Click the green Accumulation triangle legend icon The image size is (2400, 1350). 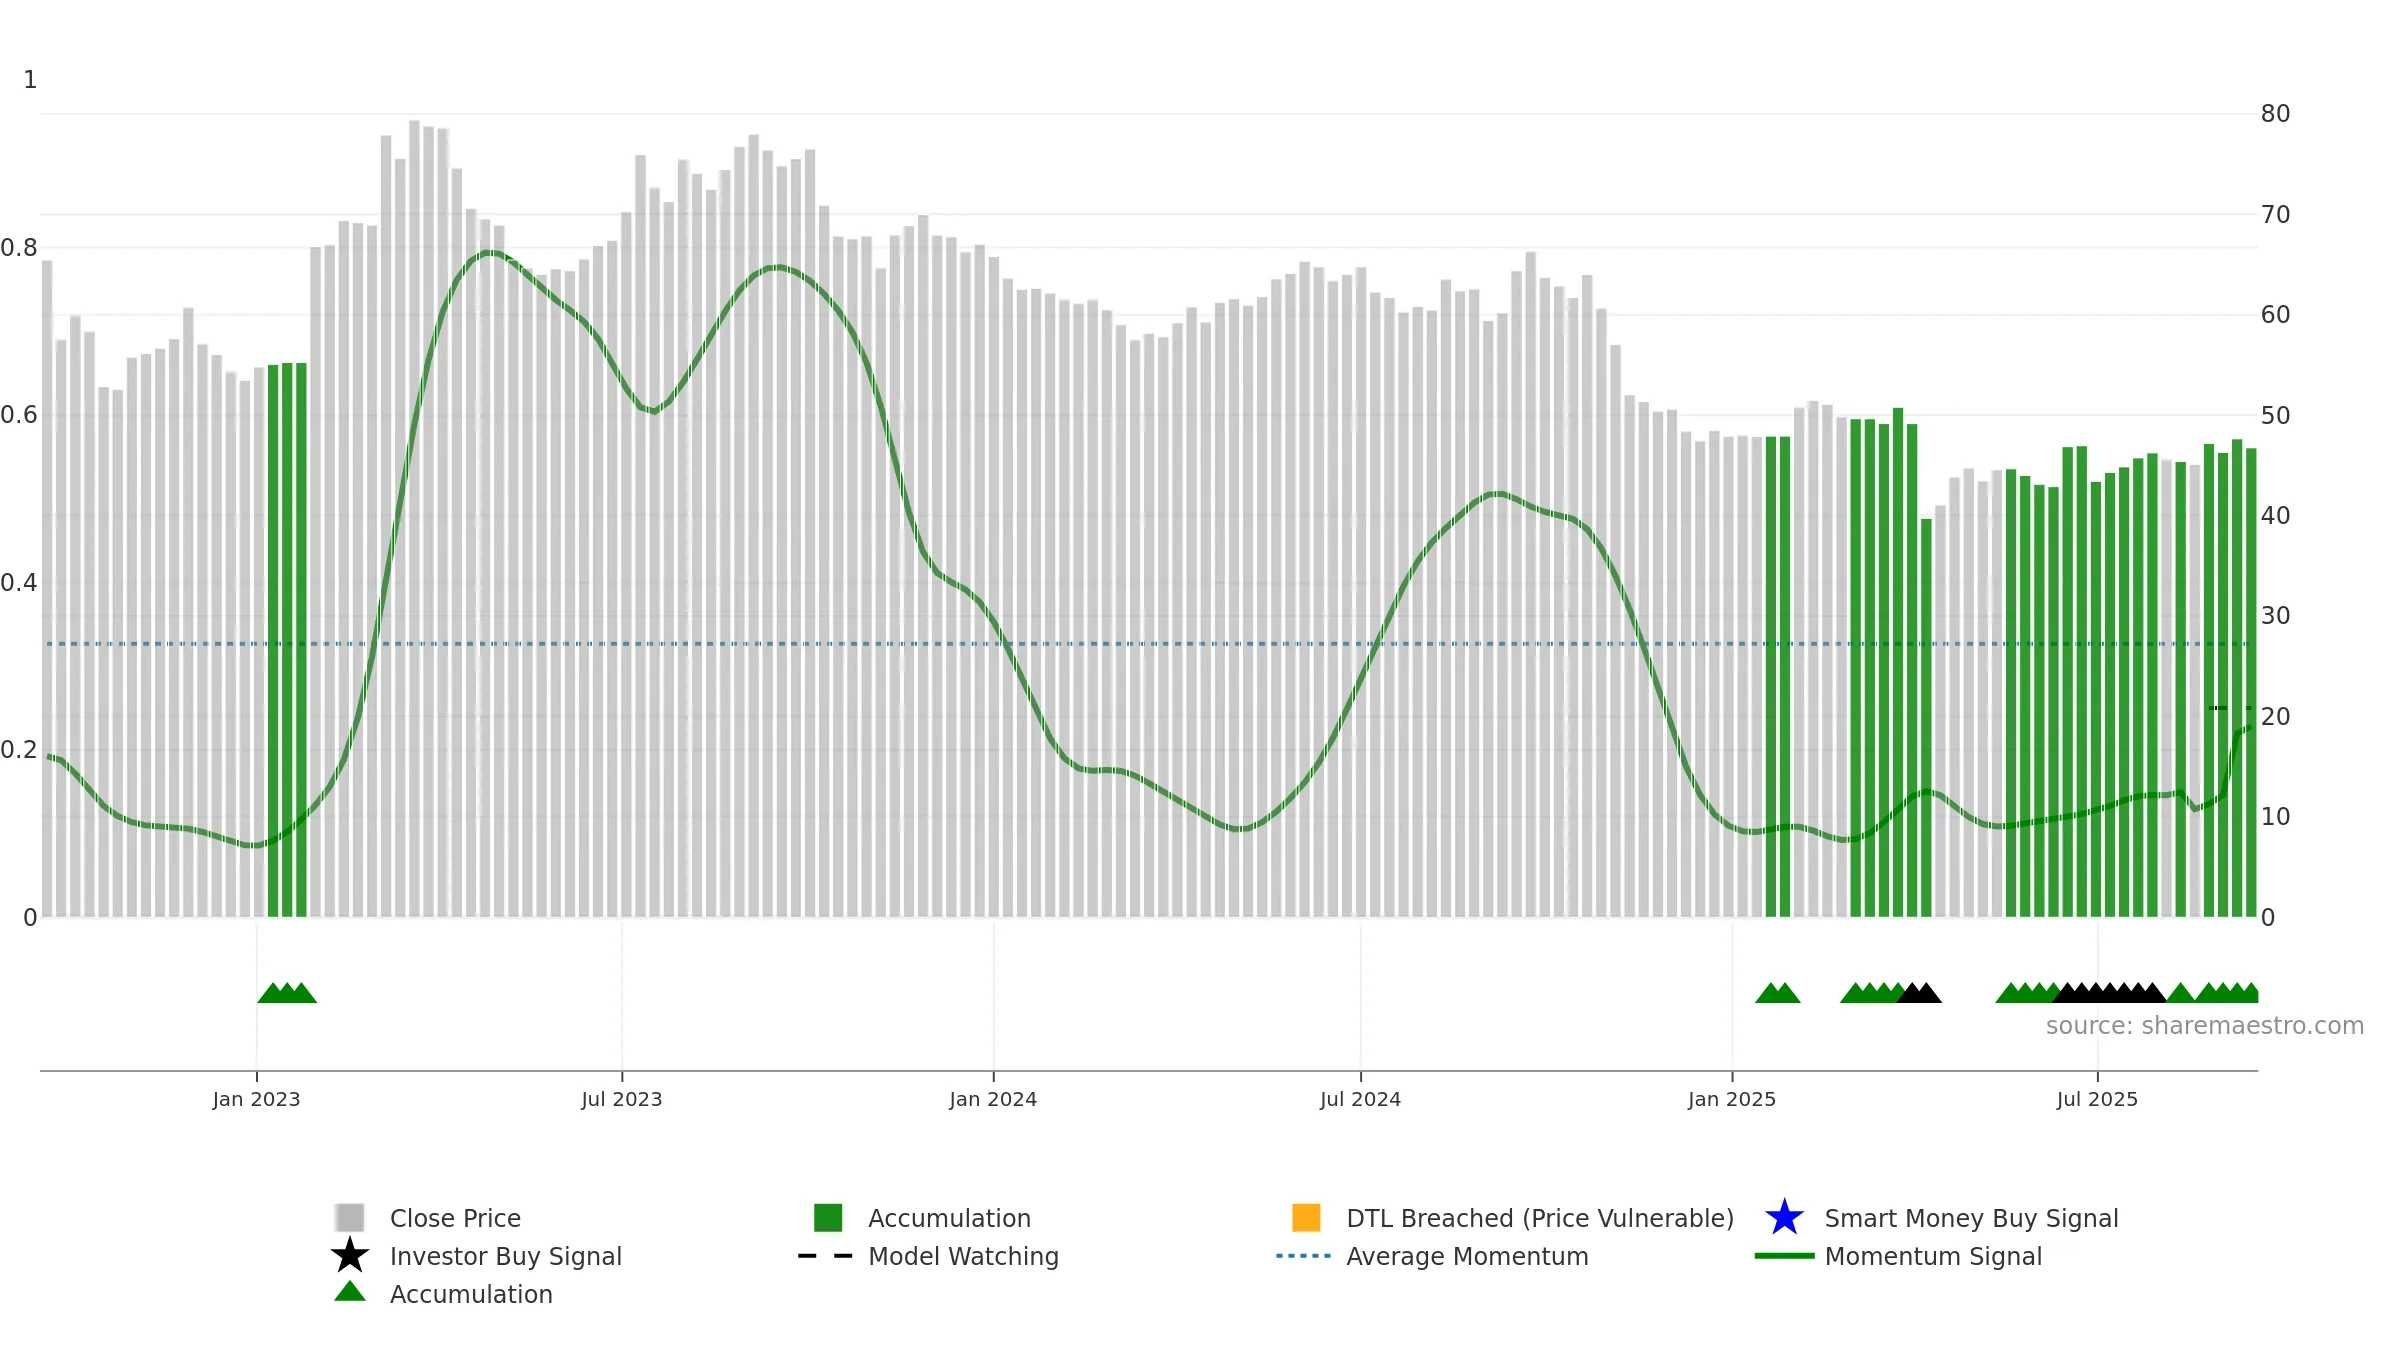(350, 1292)
